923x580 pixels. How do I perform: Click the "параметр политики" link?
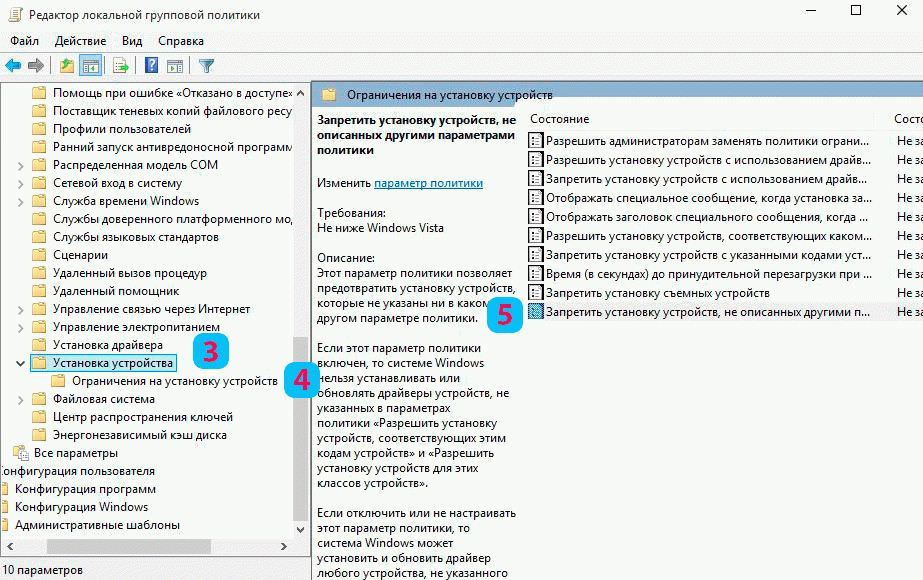(x=428, y=183)
